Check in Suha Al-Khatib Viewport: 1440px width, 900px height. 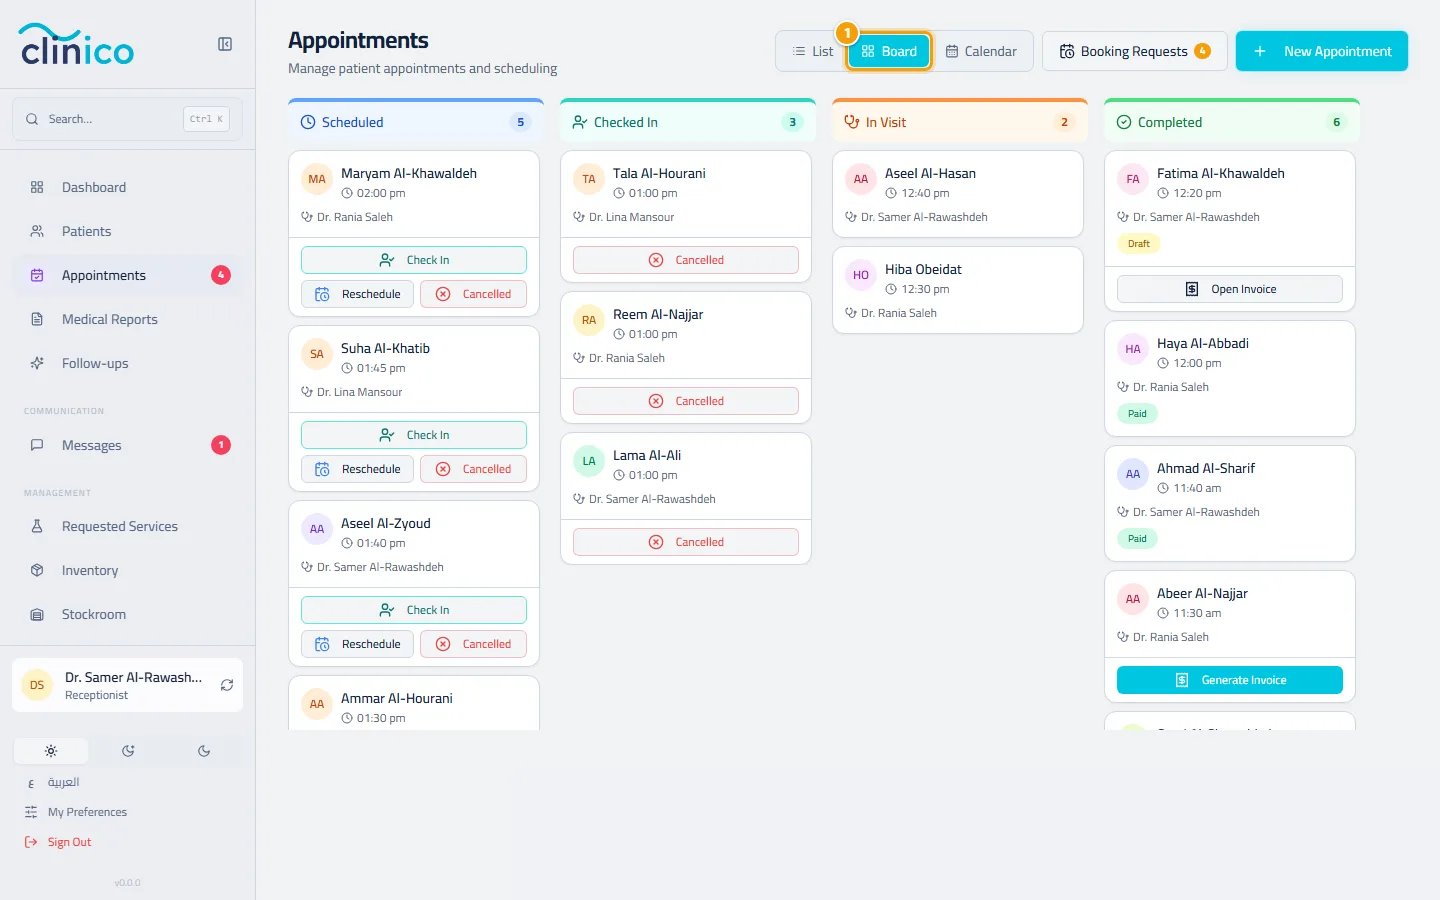click(414, 435)
